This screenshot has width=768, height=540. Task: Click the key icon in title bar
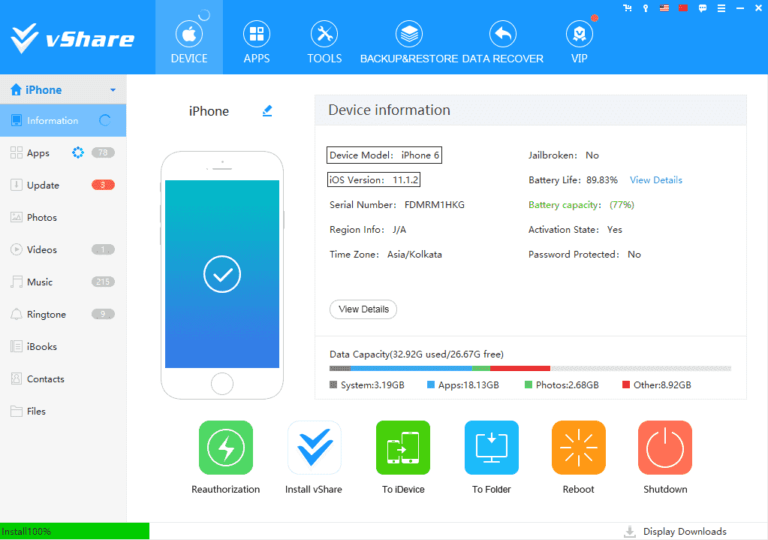(x=646, y=8)
